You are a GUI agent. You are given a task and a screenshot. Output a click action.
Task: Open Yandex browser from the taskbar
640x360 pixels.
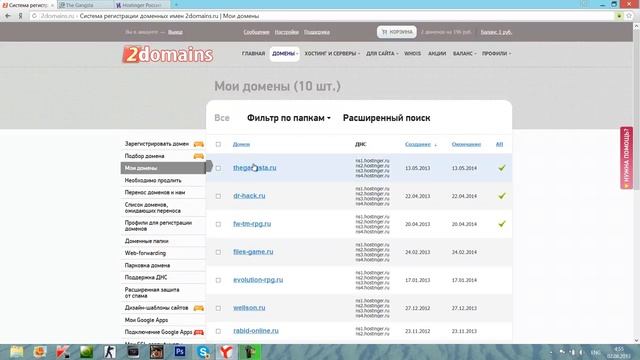226,352
